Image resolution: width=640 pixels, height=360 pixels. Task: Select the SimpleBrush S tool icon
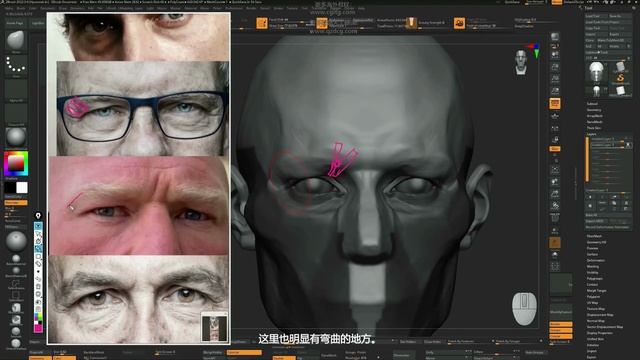point(620,78)
